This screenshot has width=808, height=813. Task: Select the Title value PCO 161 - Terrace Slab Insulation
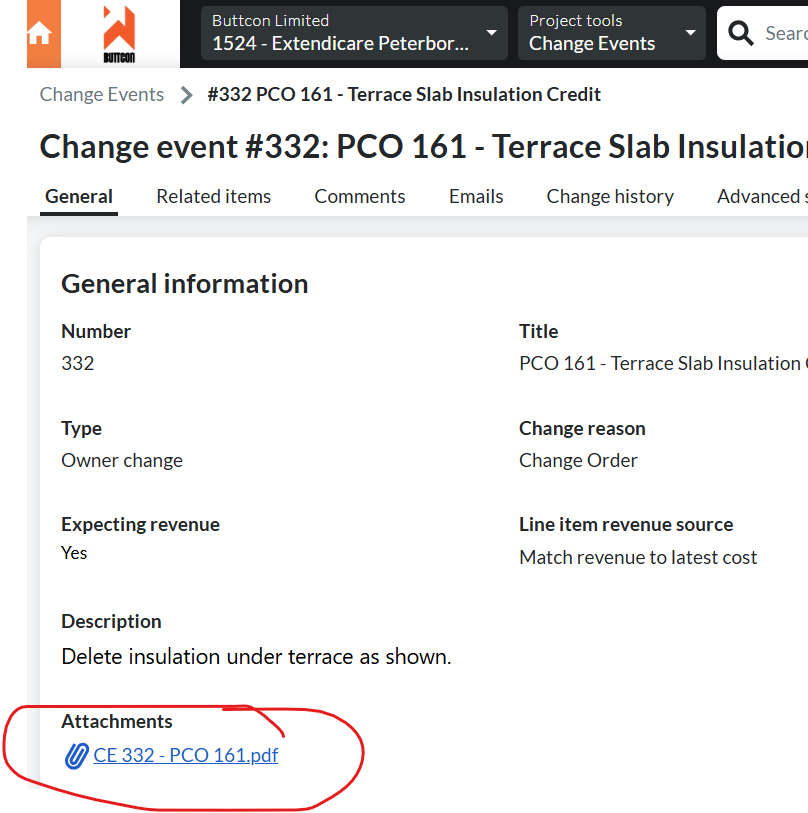pos(663,363)
